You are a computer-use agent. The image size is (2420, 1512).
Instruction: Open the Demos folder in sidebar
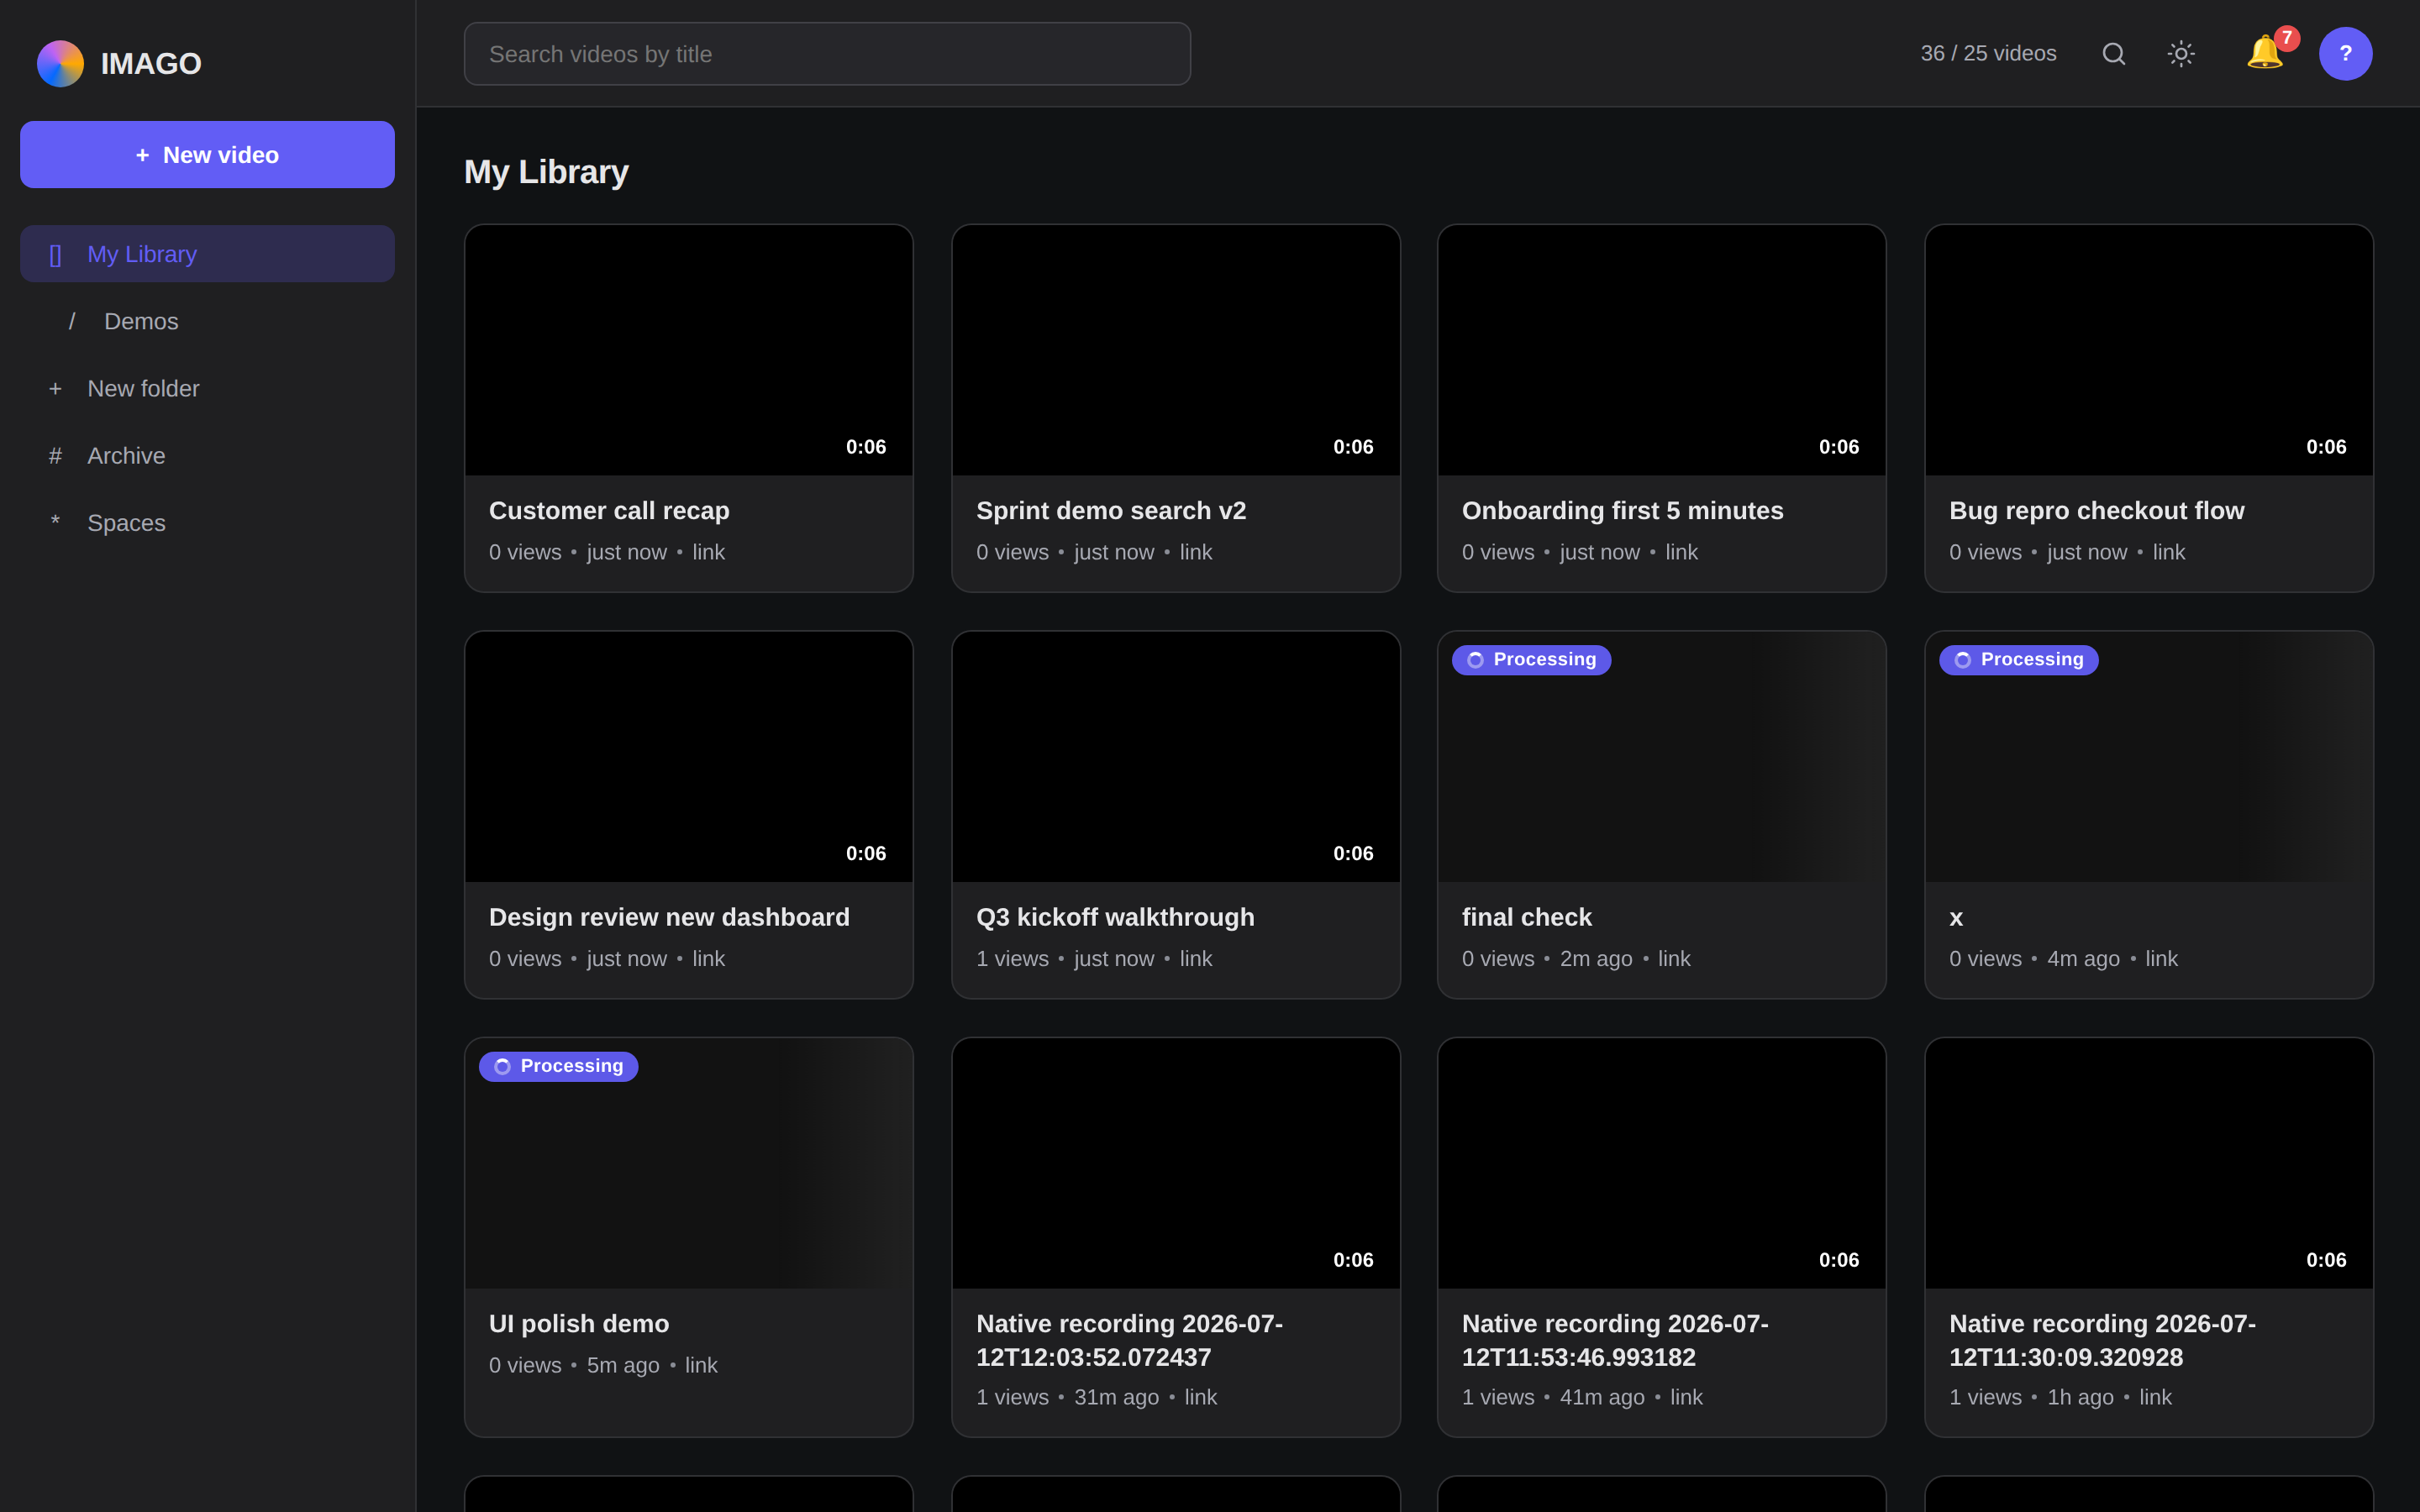tap(207, 321)
